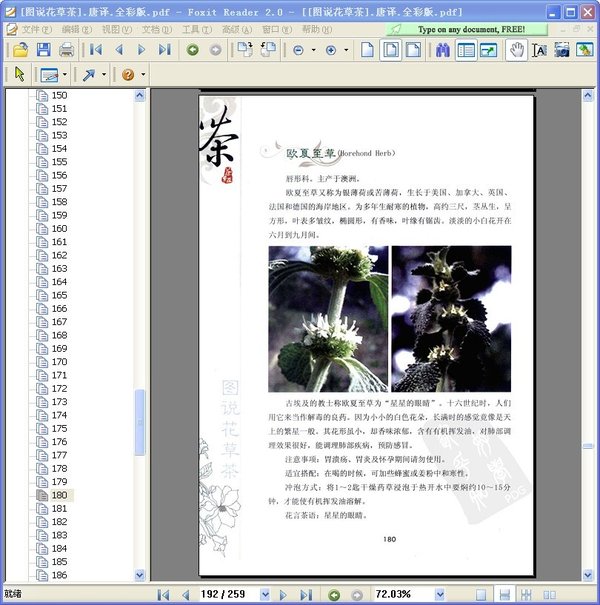Go to previous page in status bar
The image size is (600, 605).
tap(186, 595)
